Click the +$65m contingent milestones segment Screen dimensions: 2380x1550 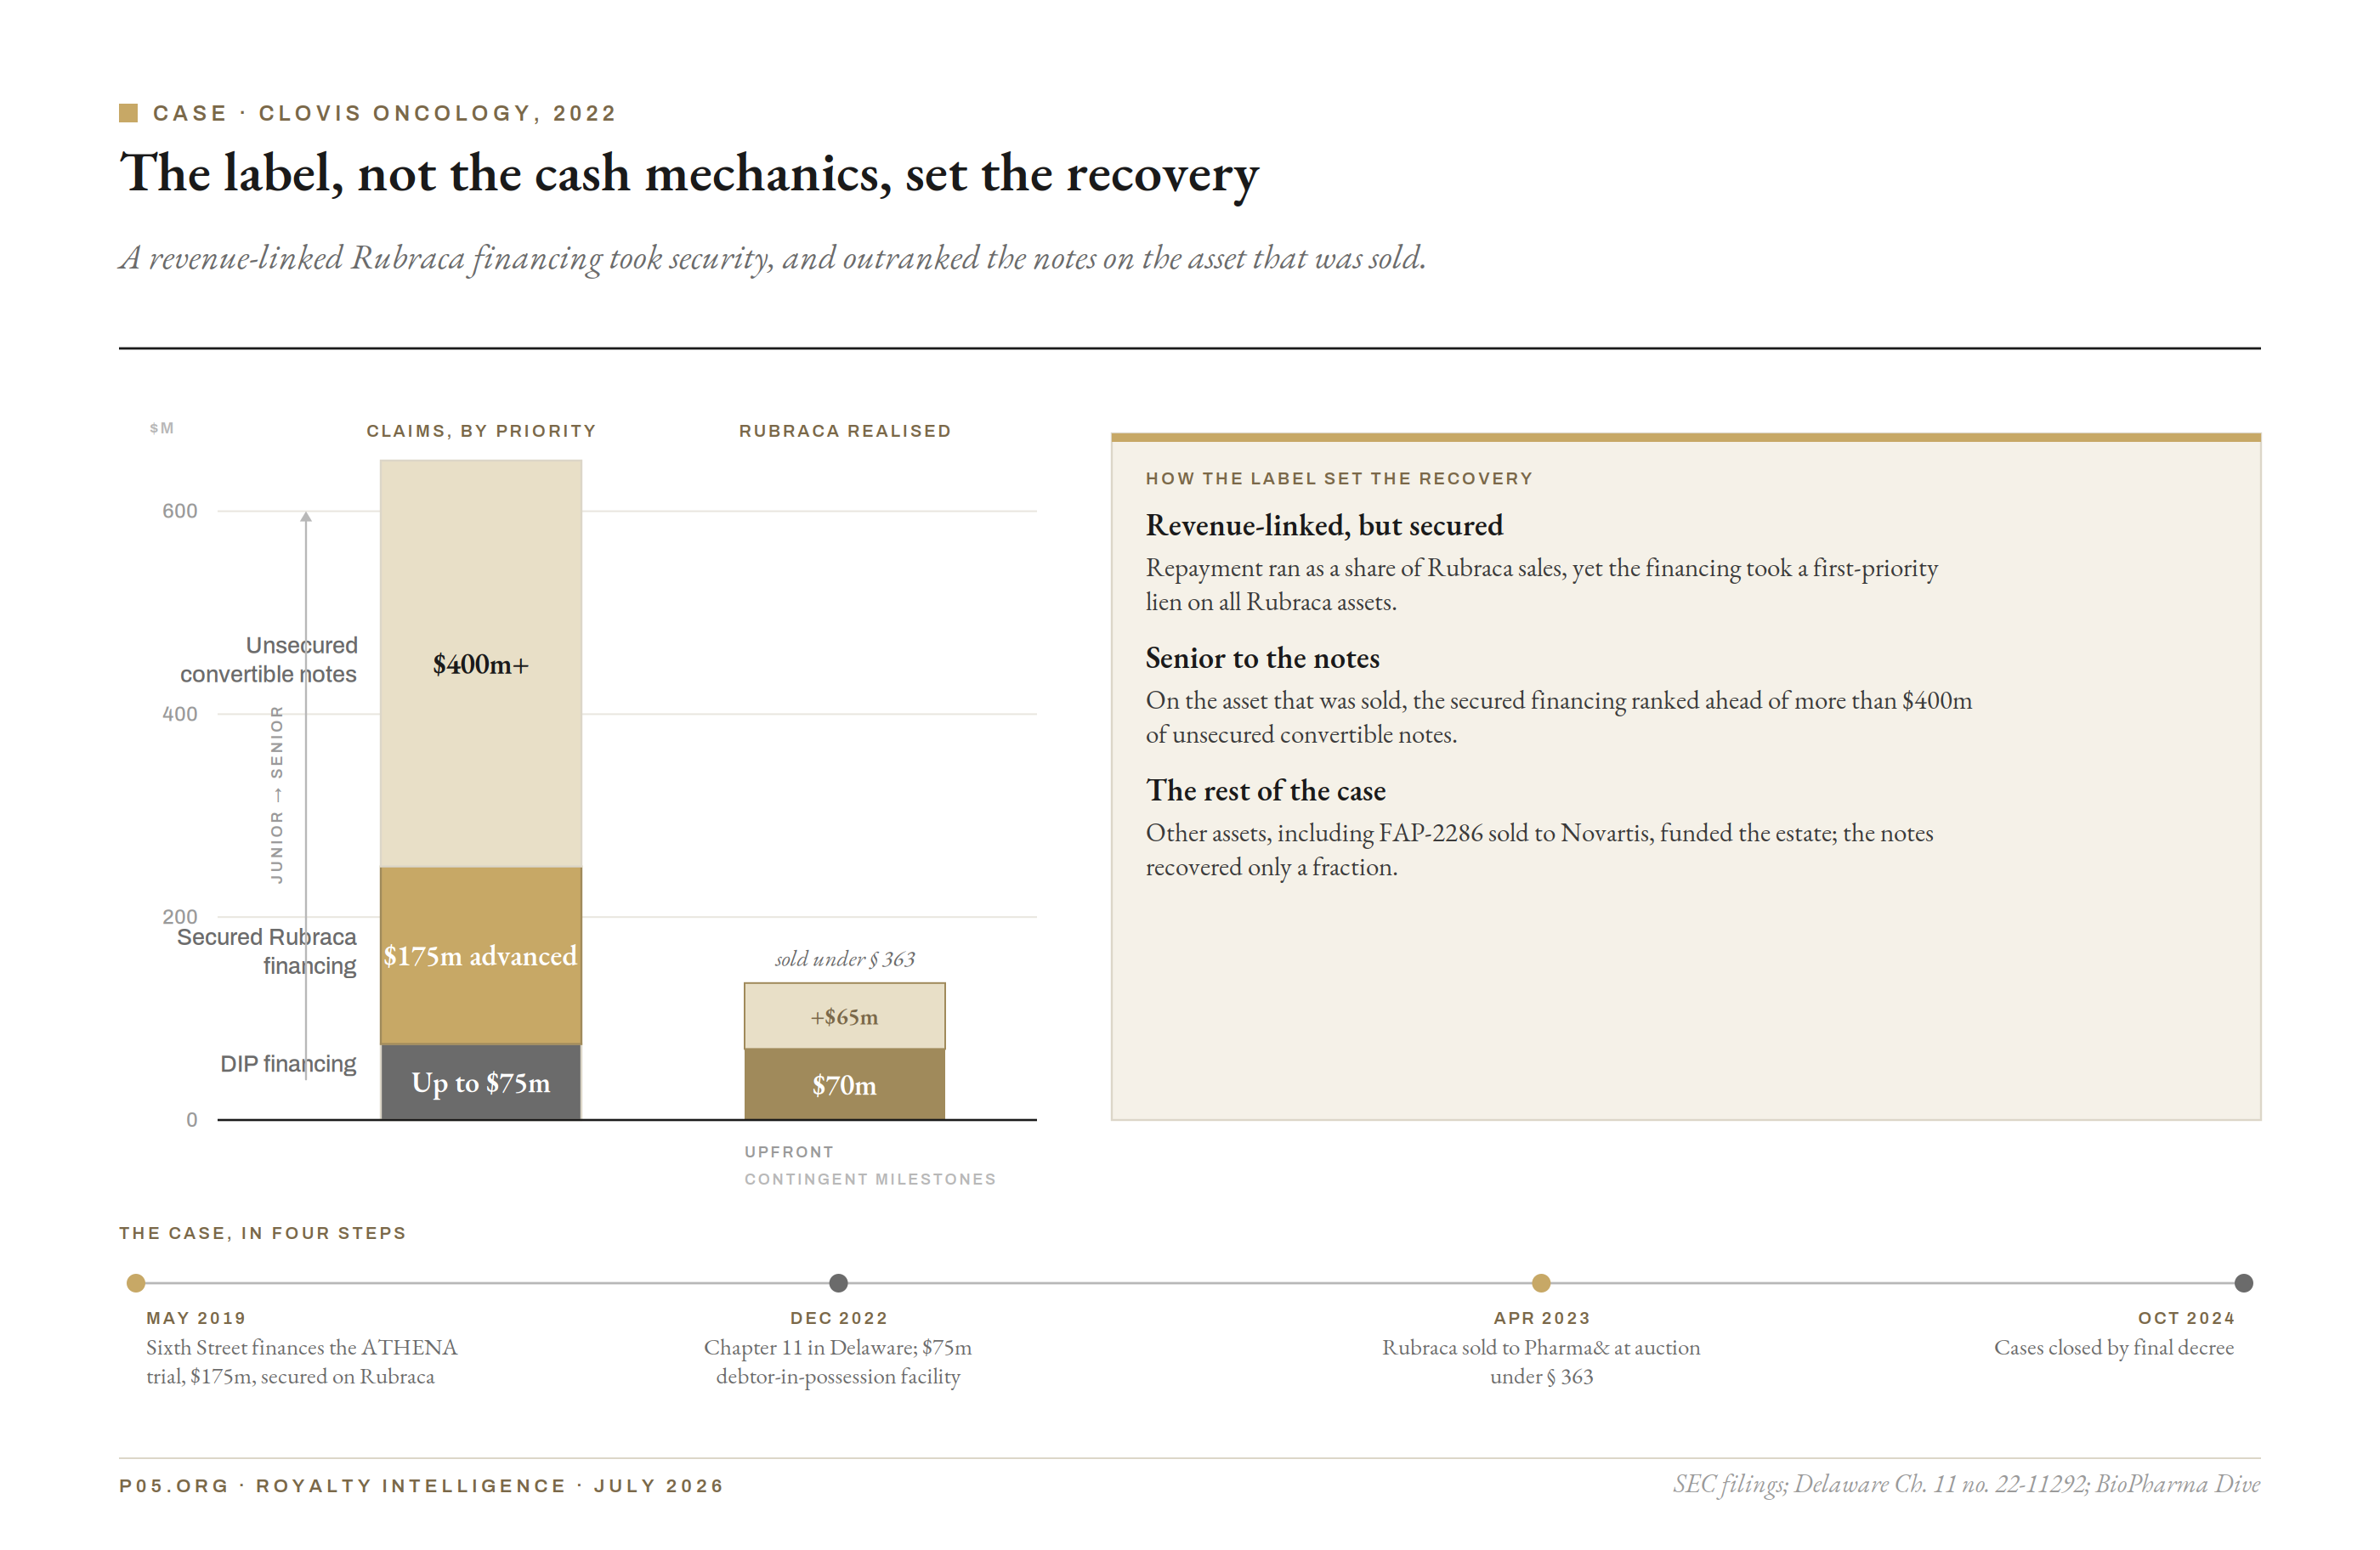[845, 1016]
